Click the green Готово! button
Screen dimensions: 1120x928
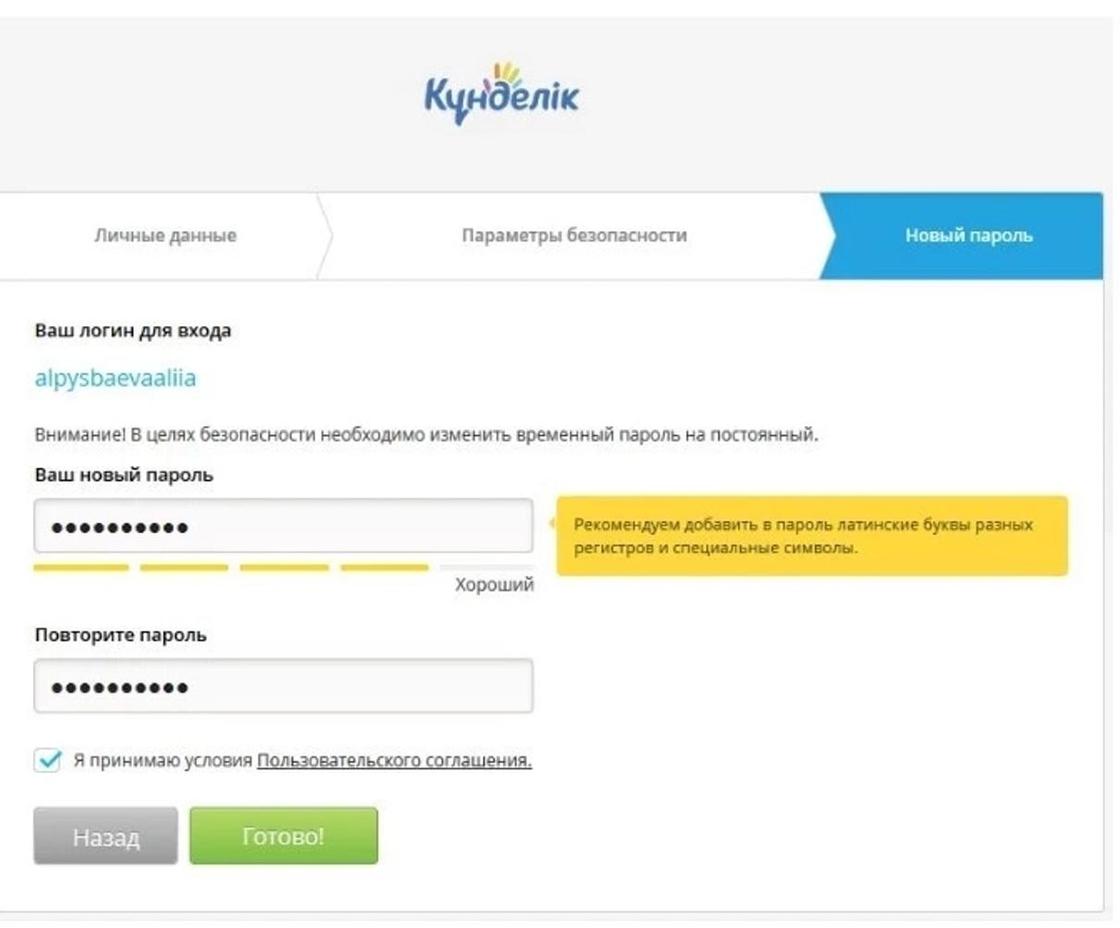click(x=284, y=836)
